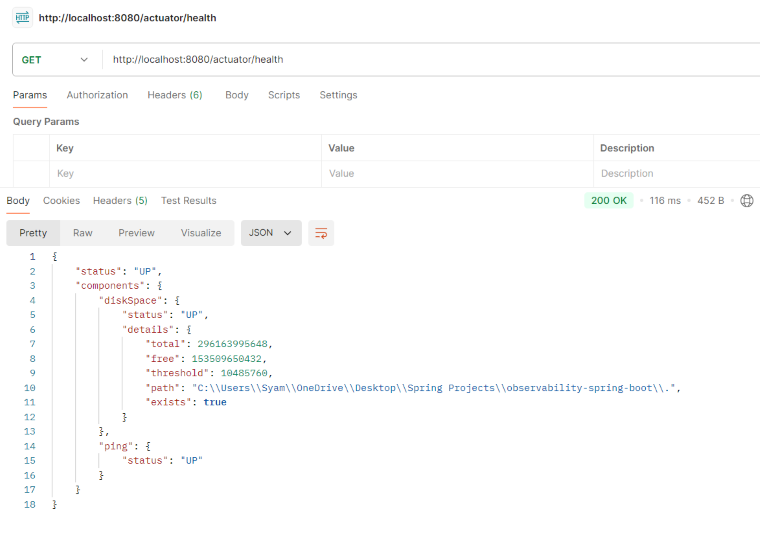View response Headers (5) tab

pos(120,200)
